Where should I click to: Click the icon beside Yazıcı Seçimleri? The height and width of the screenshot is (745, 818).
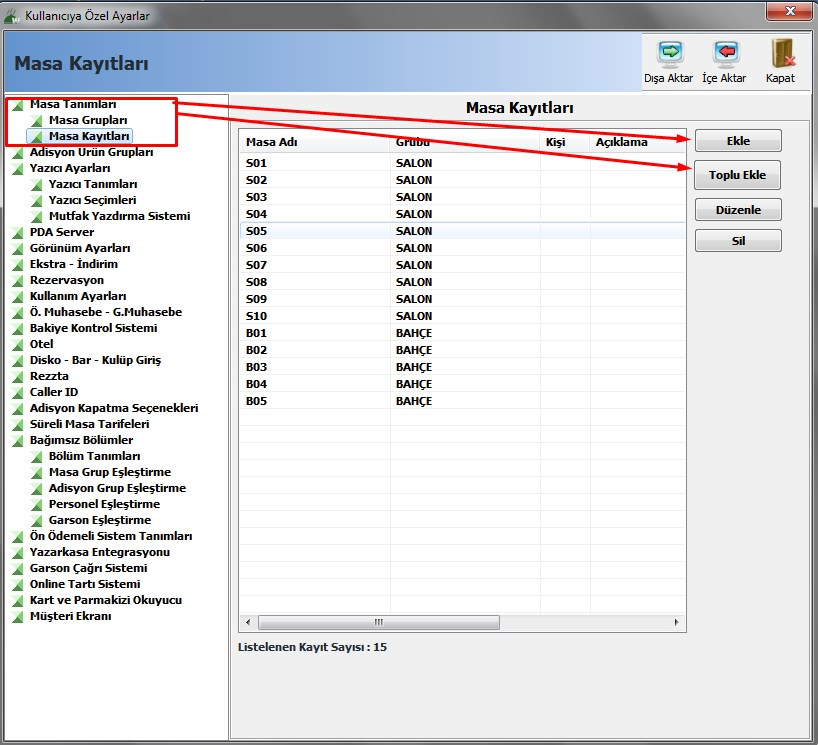[37, 201]
